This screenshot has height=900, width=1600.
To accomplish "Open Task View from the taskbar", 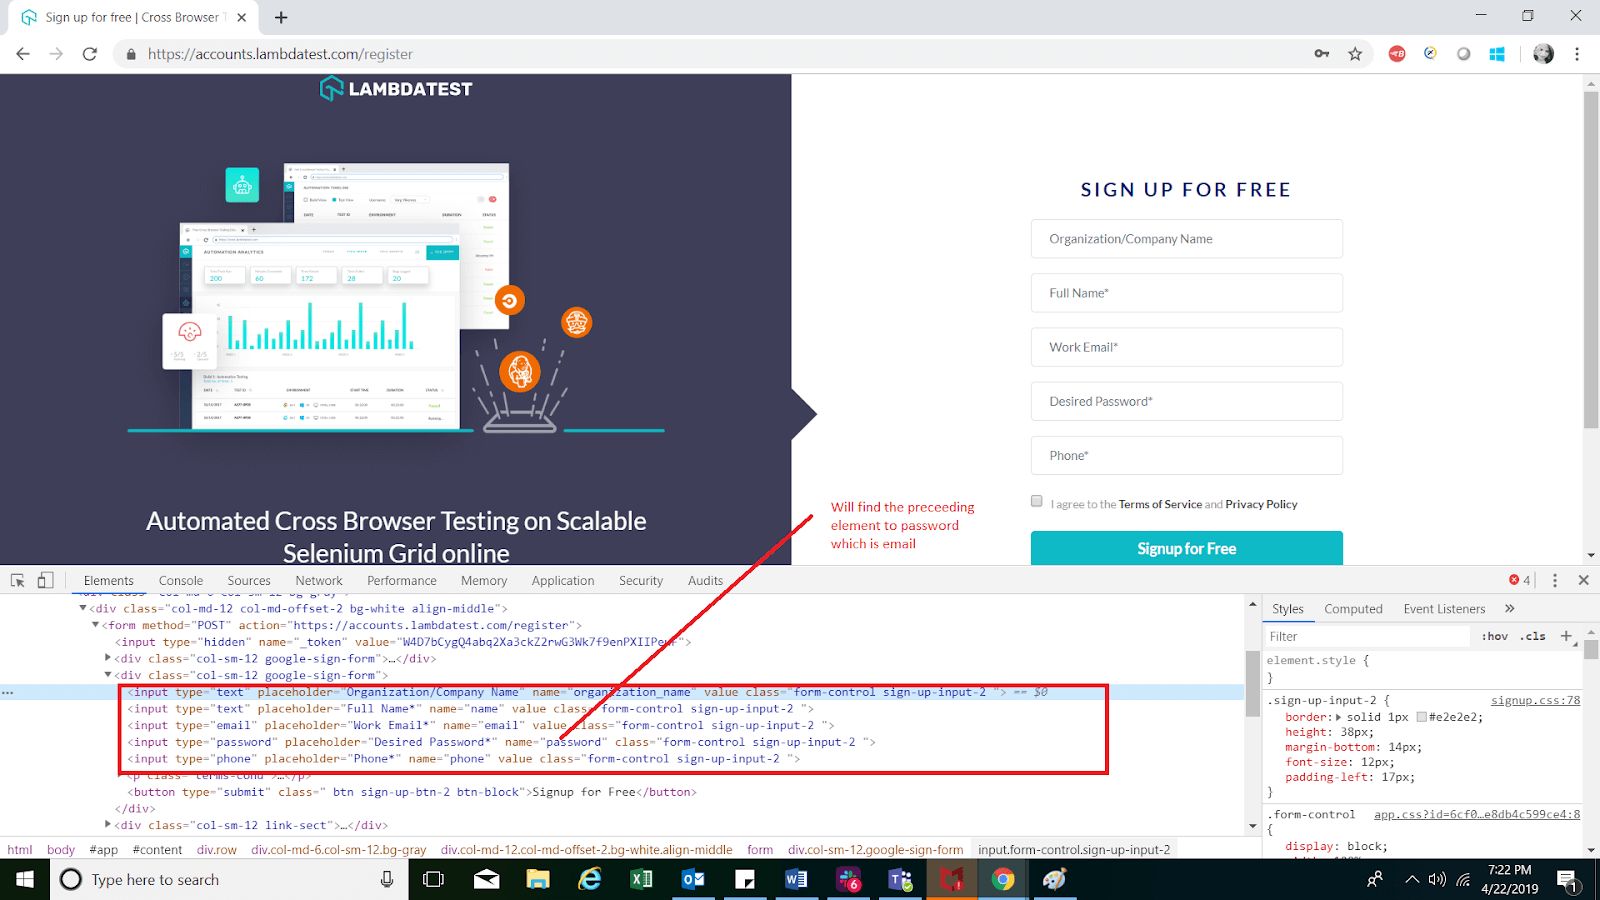I will [x=433, y=879].
